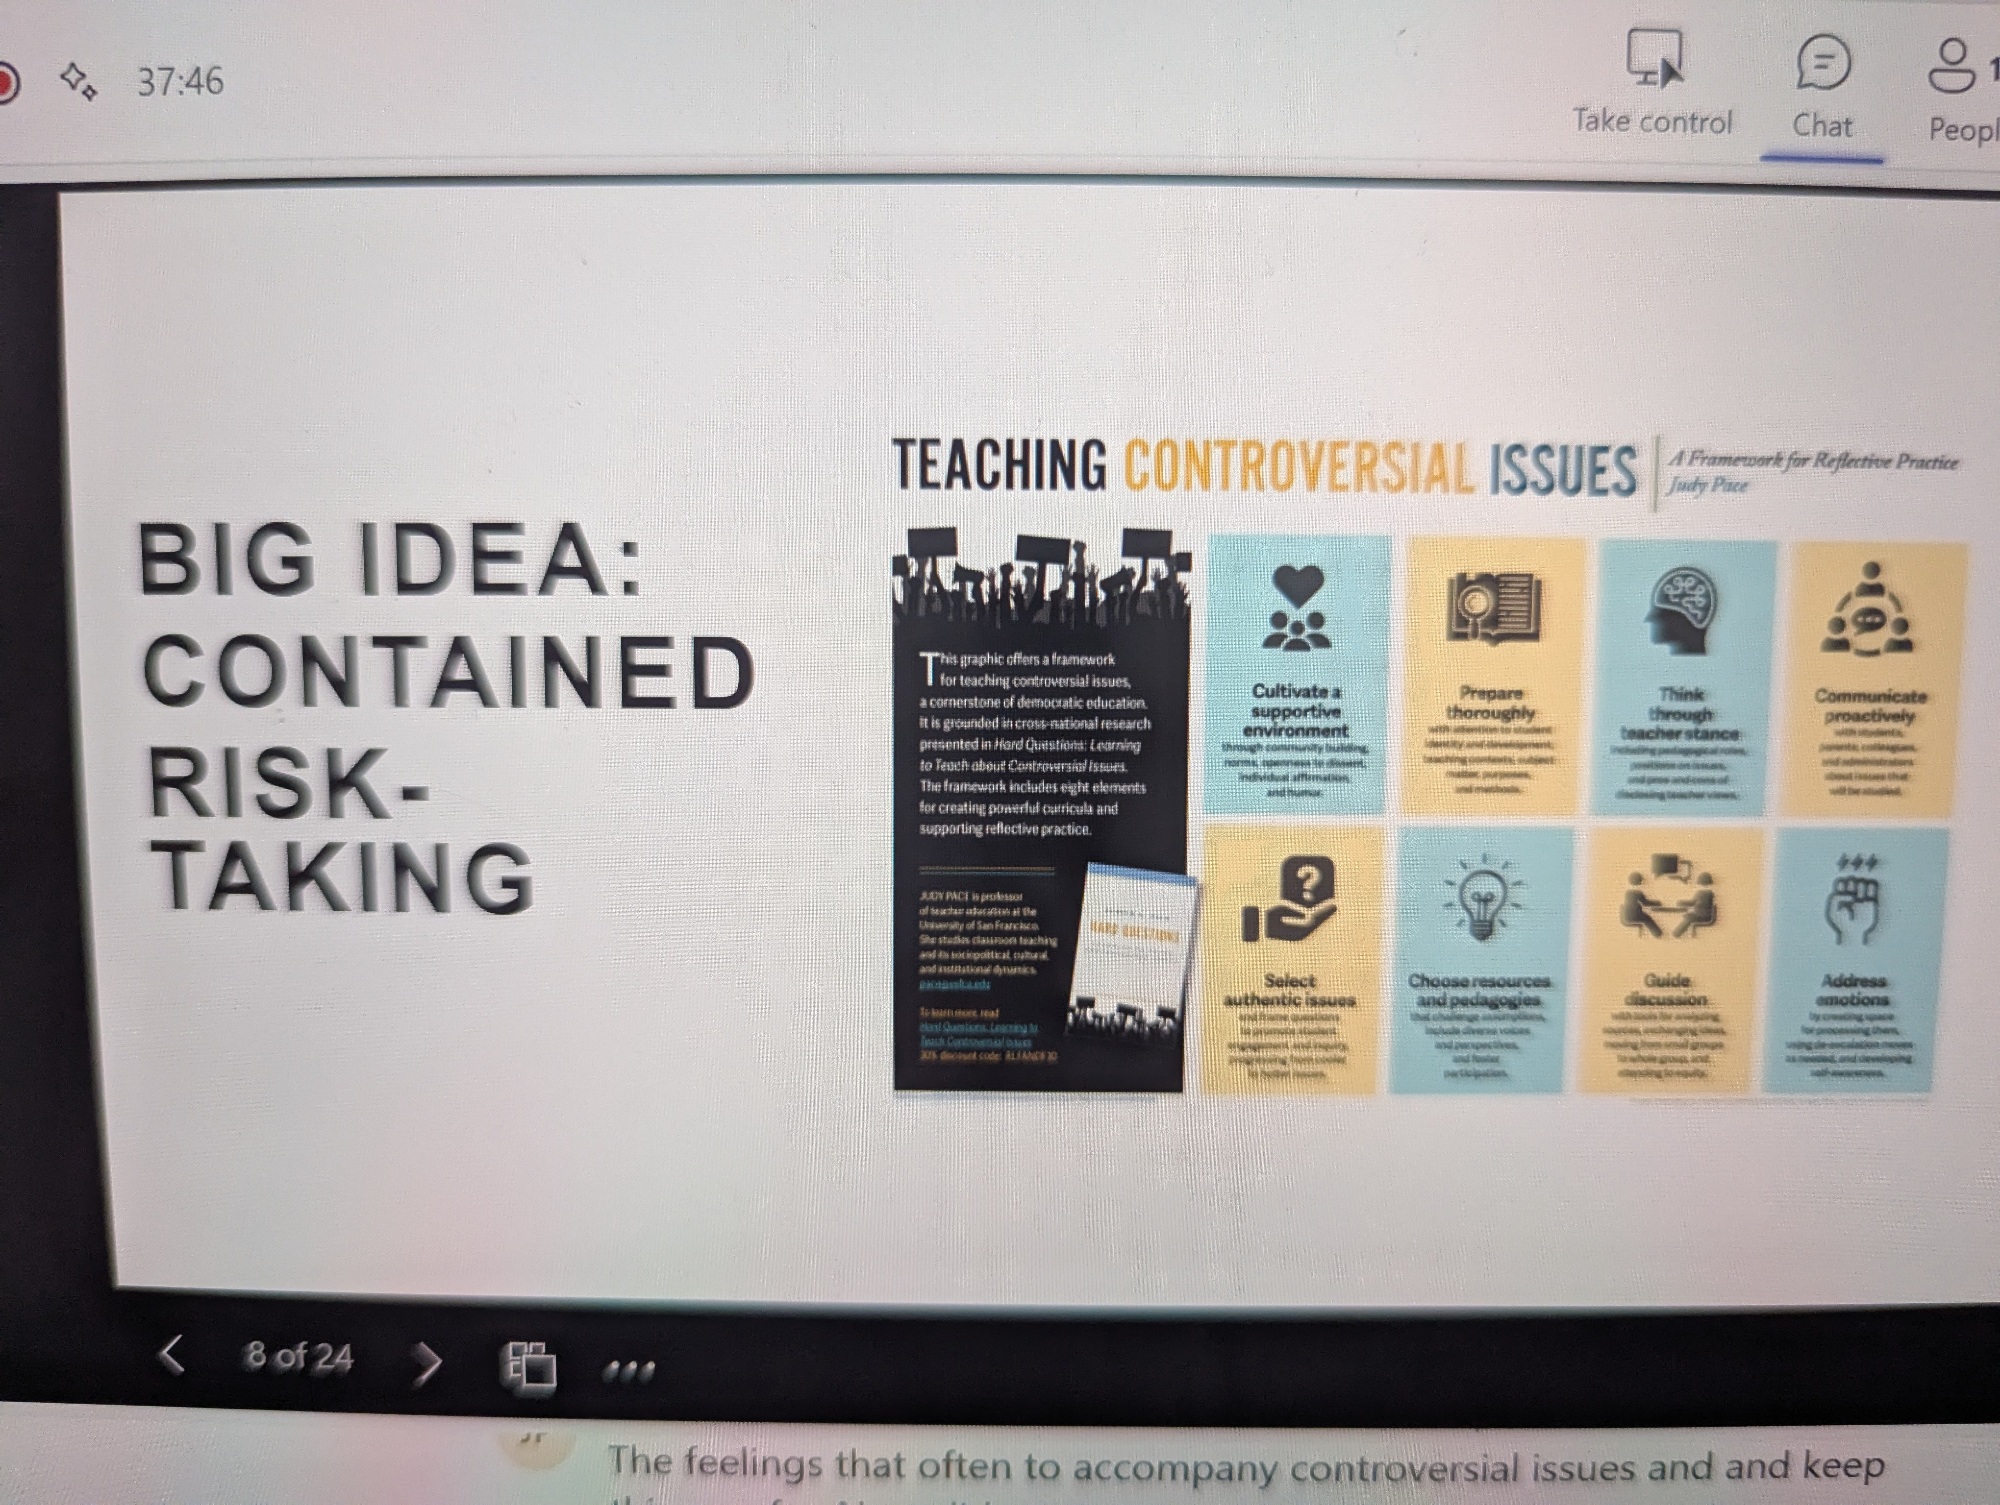Click the Prepare thoroughly book icon
The height and width of the screenshot is (1505, 2000).
1493,607
